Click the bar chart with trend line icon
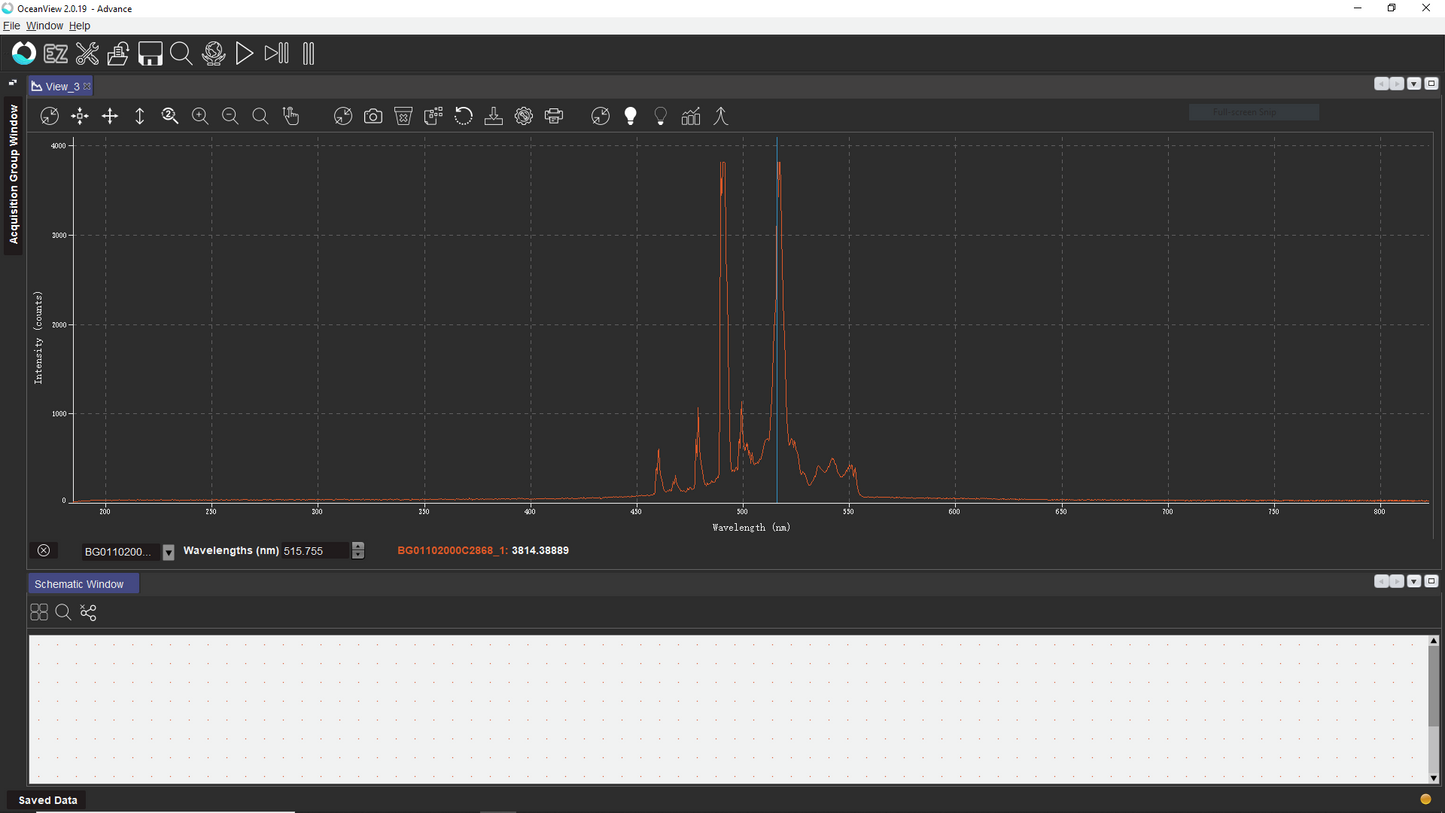The image size is (1445, 813). [691, 117]
